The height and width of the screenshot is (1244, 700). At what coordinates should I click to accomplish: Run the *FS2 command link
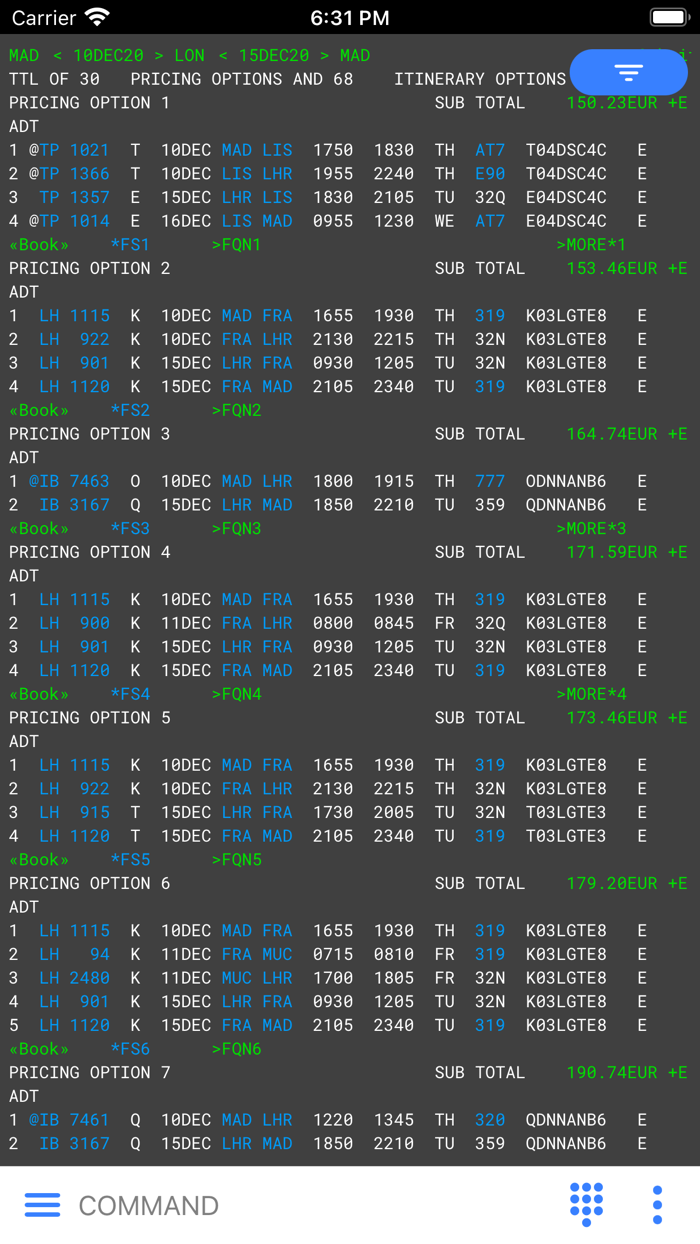[130, 411]
